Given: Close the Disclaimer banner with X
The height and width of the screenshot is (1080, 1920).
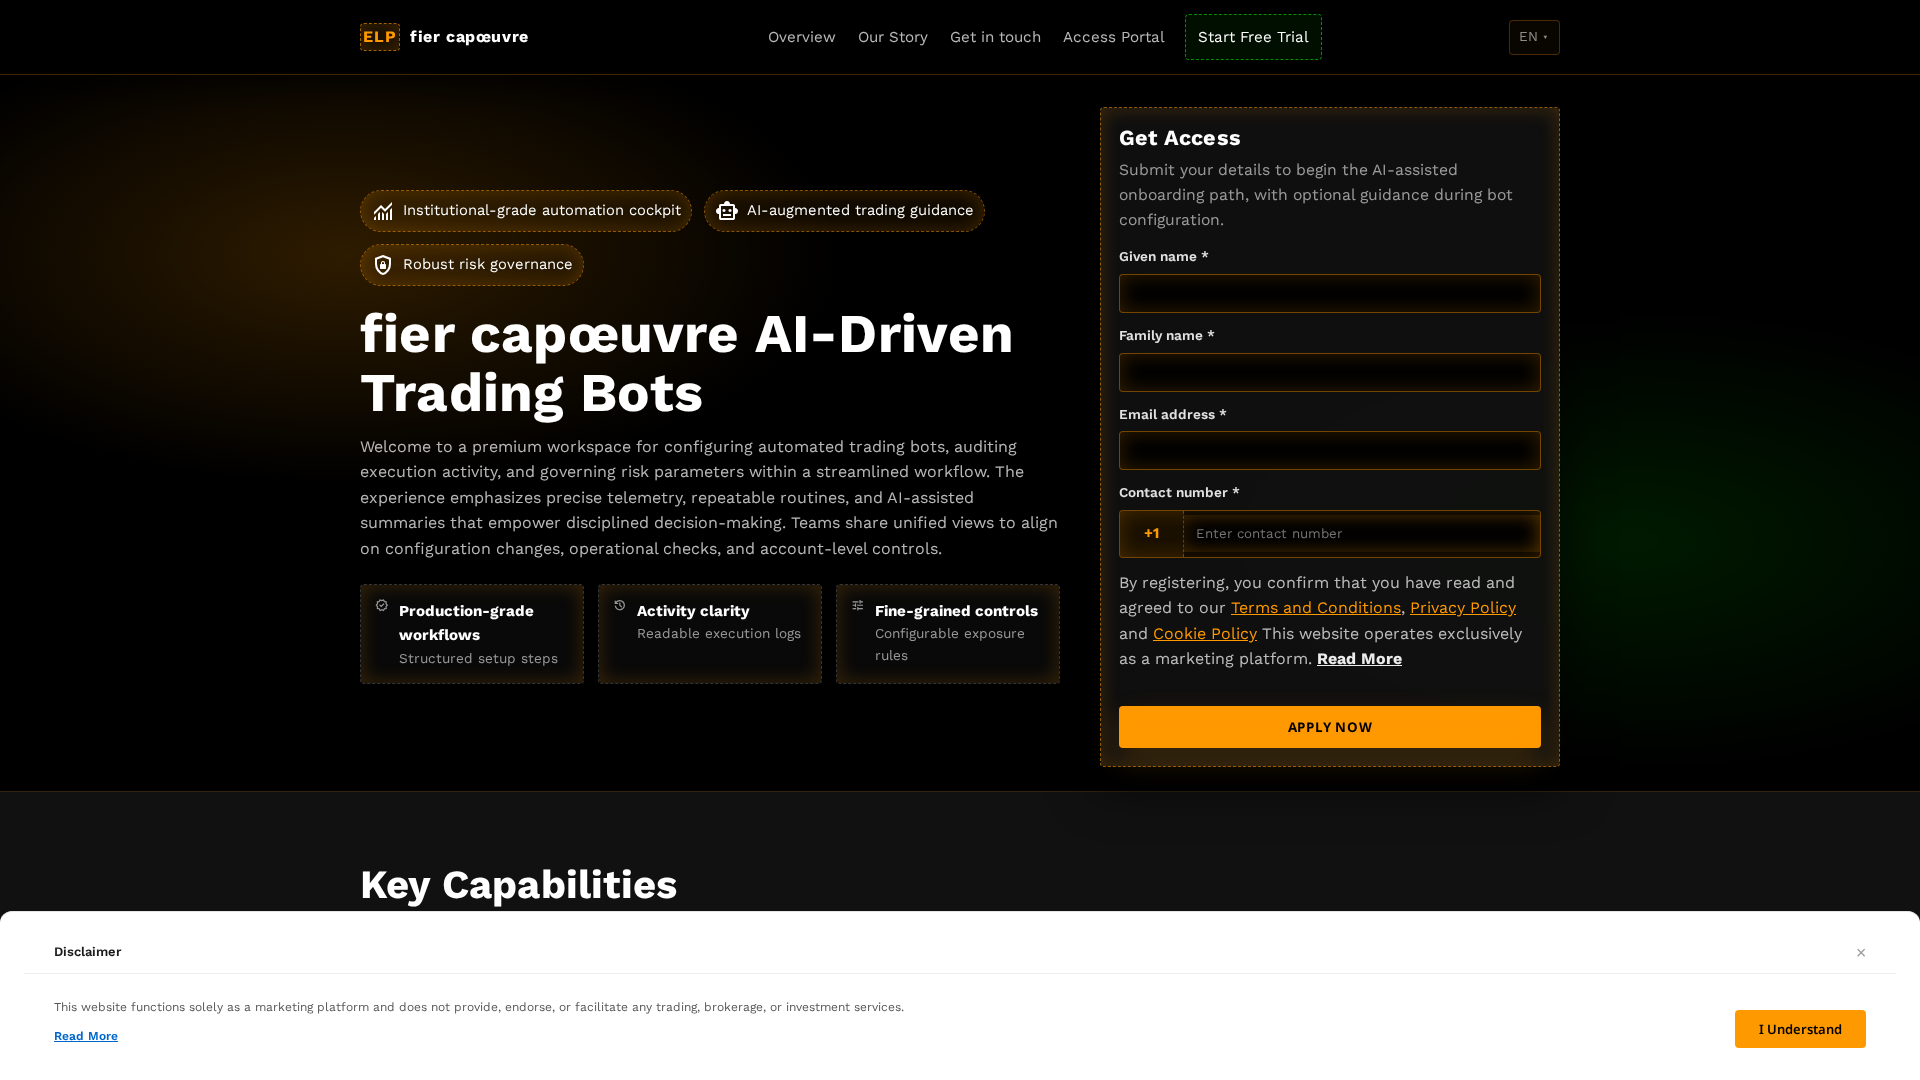Looking at the screenshot, I should [x=1861, y=953].
